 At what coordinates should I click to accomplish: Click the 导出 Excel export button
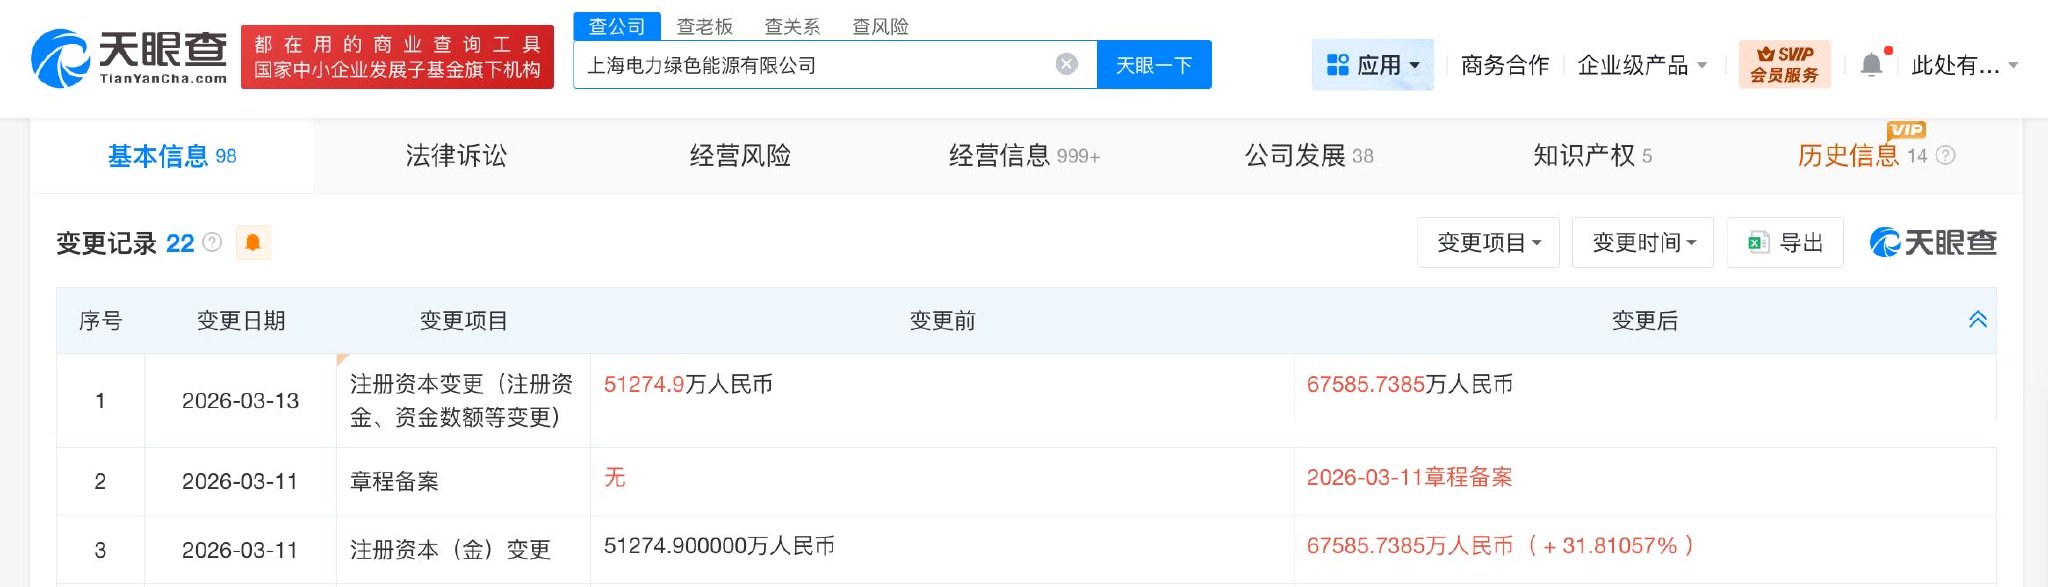(1785, 242)
